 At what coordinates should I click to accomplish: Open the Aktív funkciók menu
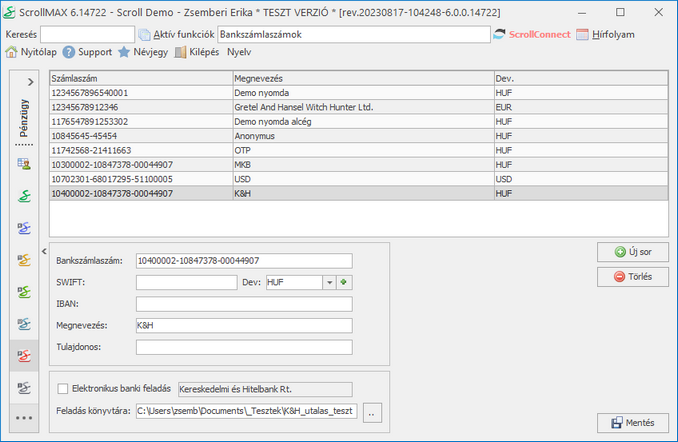point(184,34)
